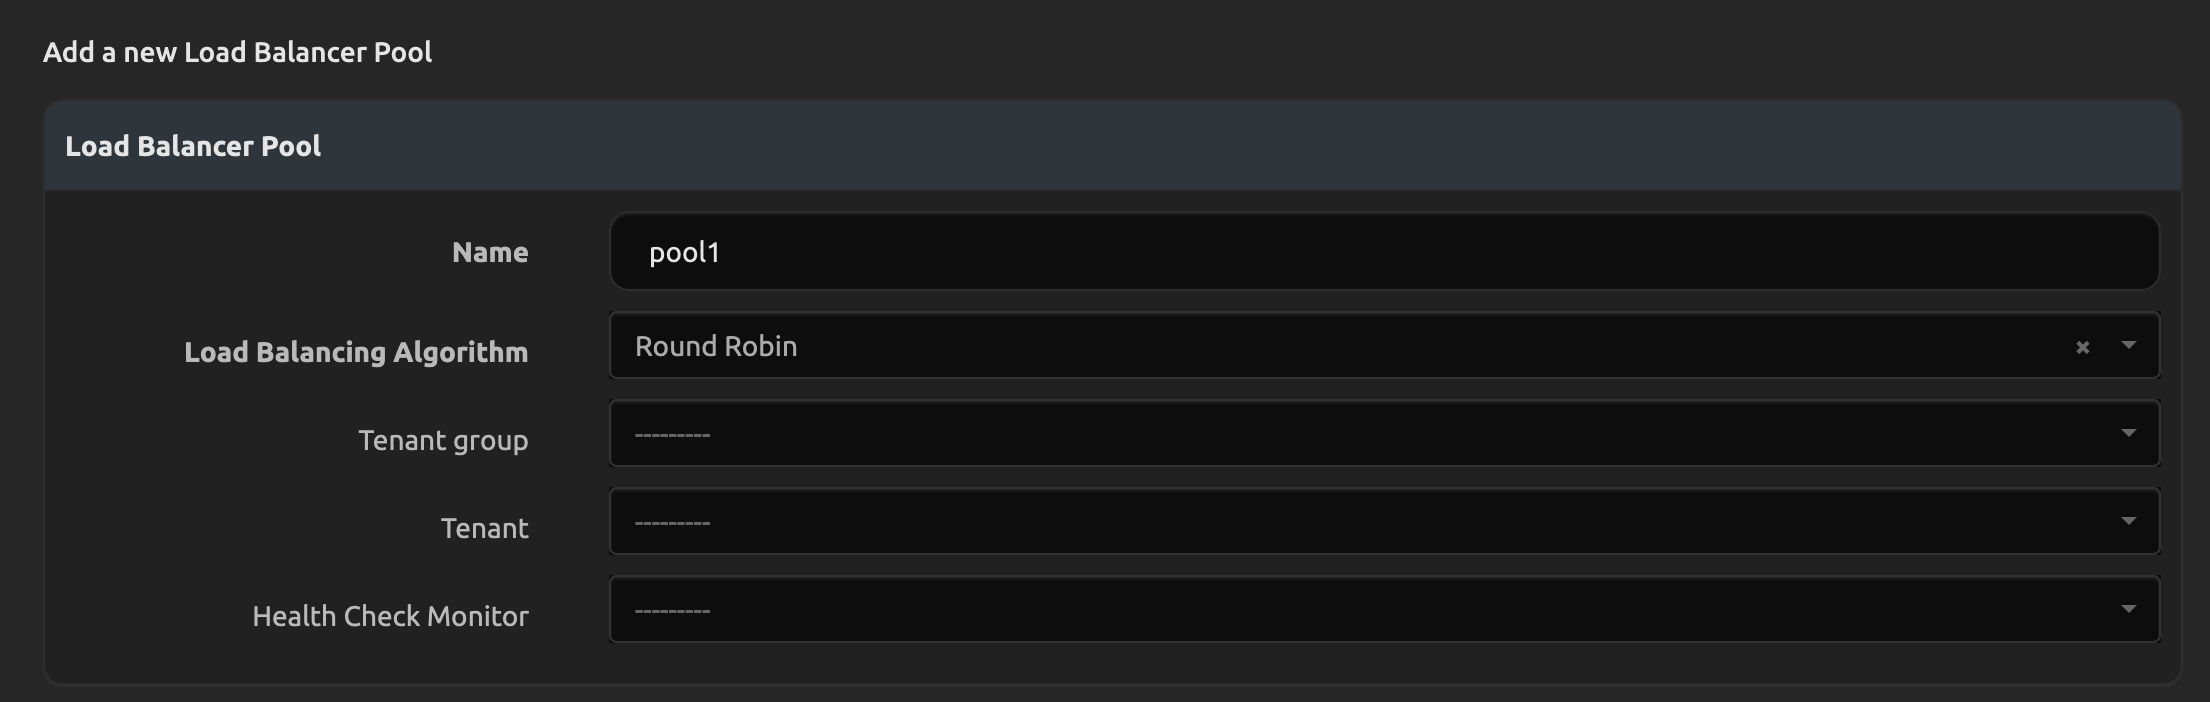Click the middle of the Health Check Monitor box
Viewport: 2210px width, 702px height.
click(1340, 610)
